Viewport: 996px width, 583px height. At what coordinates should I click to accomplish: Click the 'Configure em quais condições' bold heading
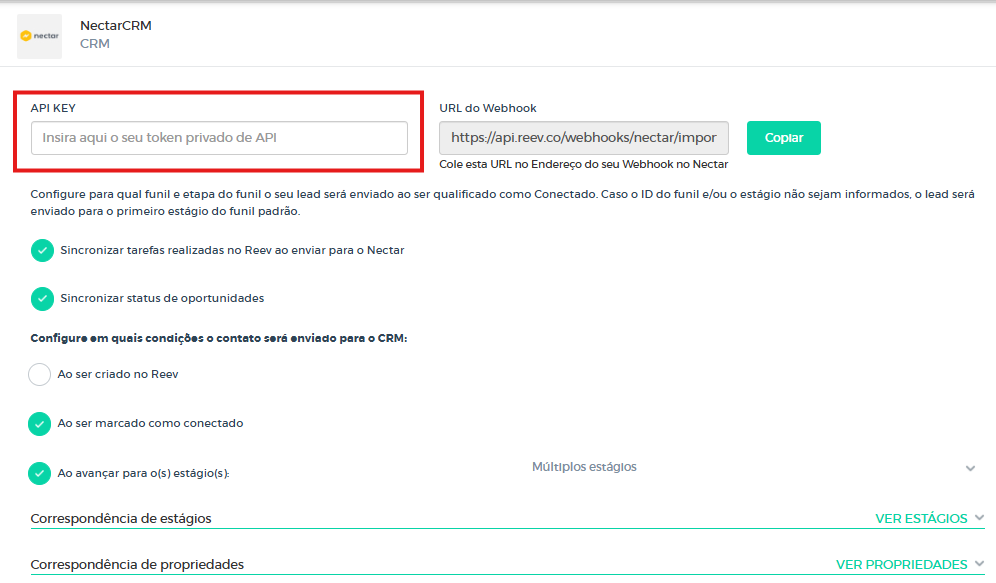[x=219, y=338]
